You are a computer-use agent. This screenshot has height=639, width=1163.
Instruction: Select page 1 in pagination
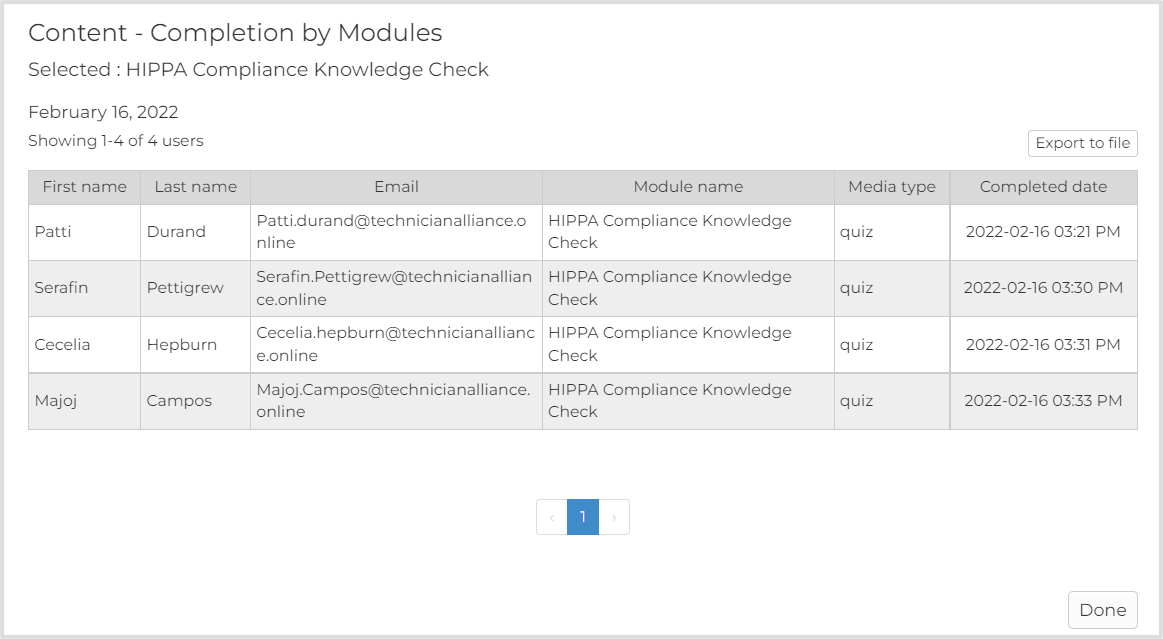[x=583, y=517]
